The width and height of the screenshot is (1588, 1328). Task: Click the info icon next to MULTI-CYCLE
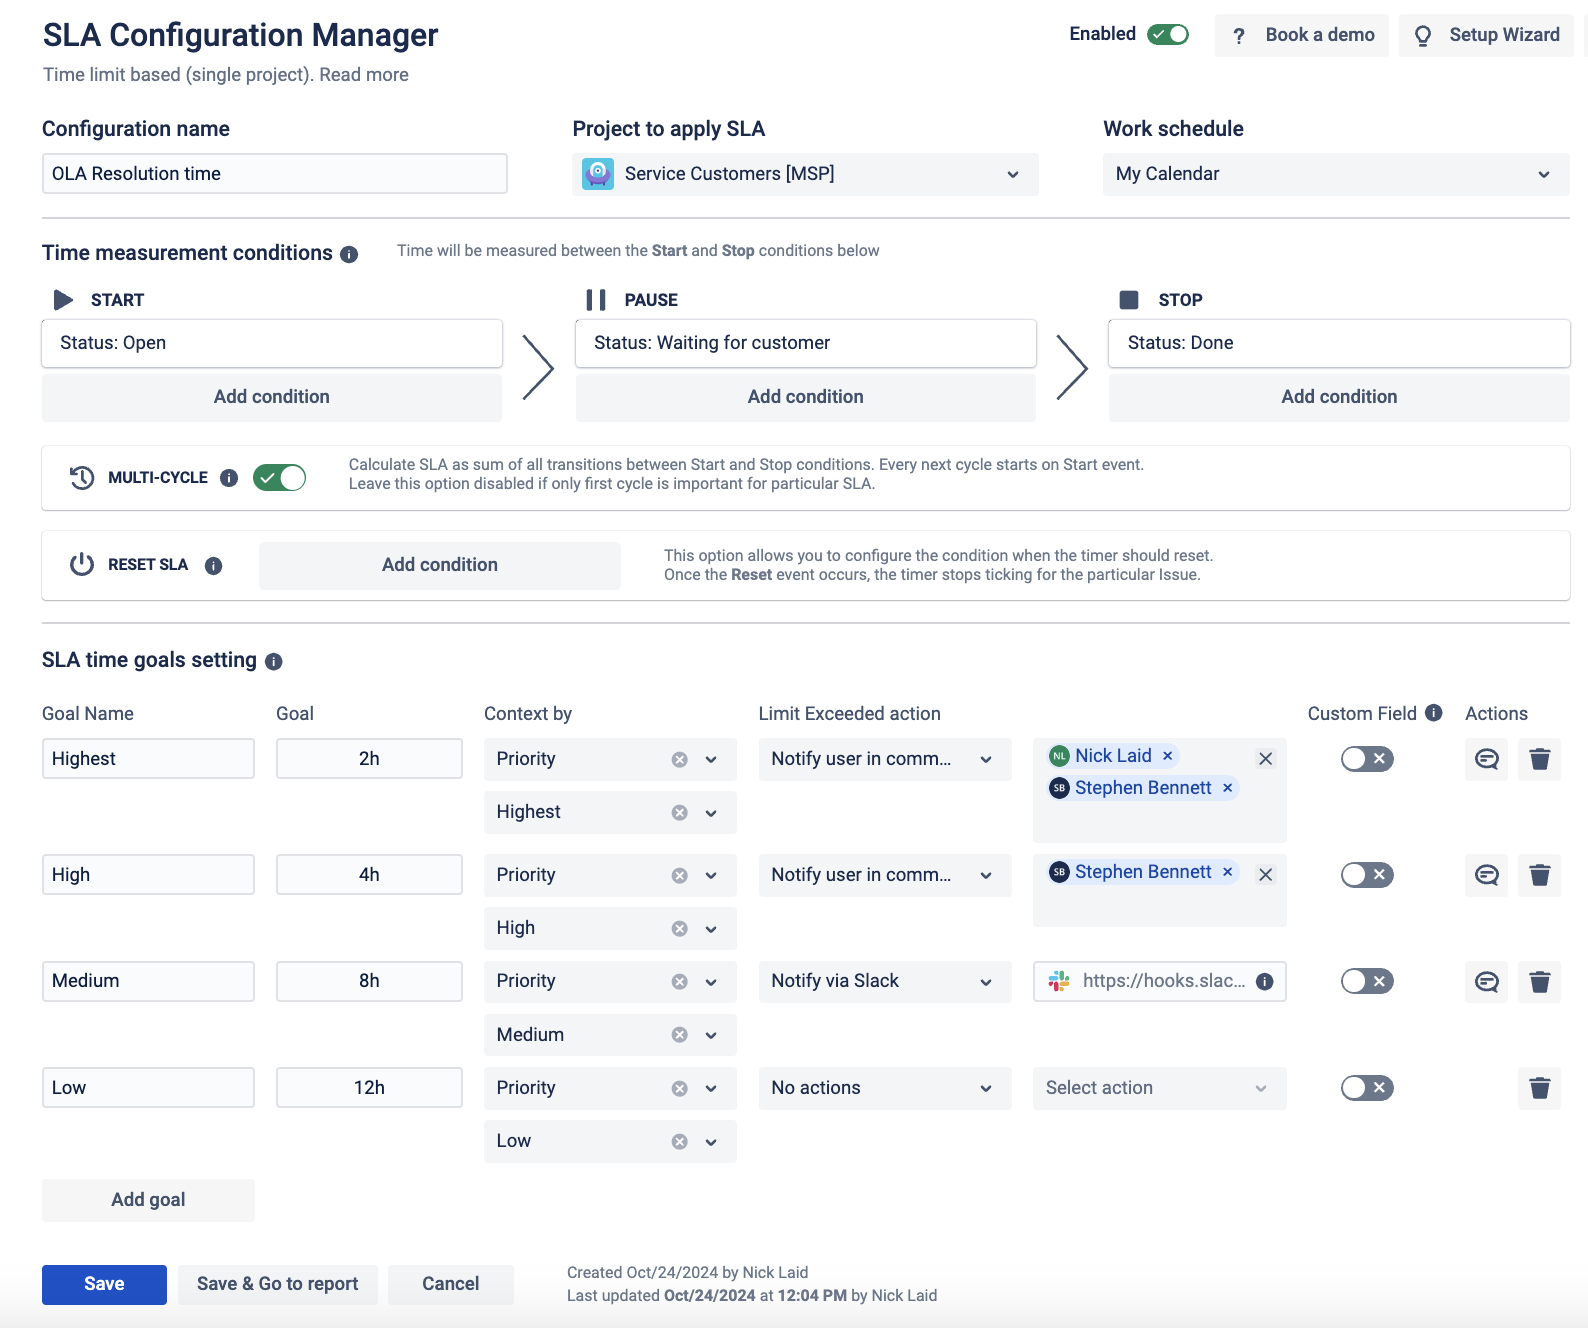pyautogui.click(x=229, y=478)
